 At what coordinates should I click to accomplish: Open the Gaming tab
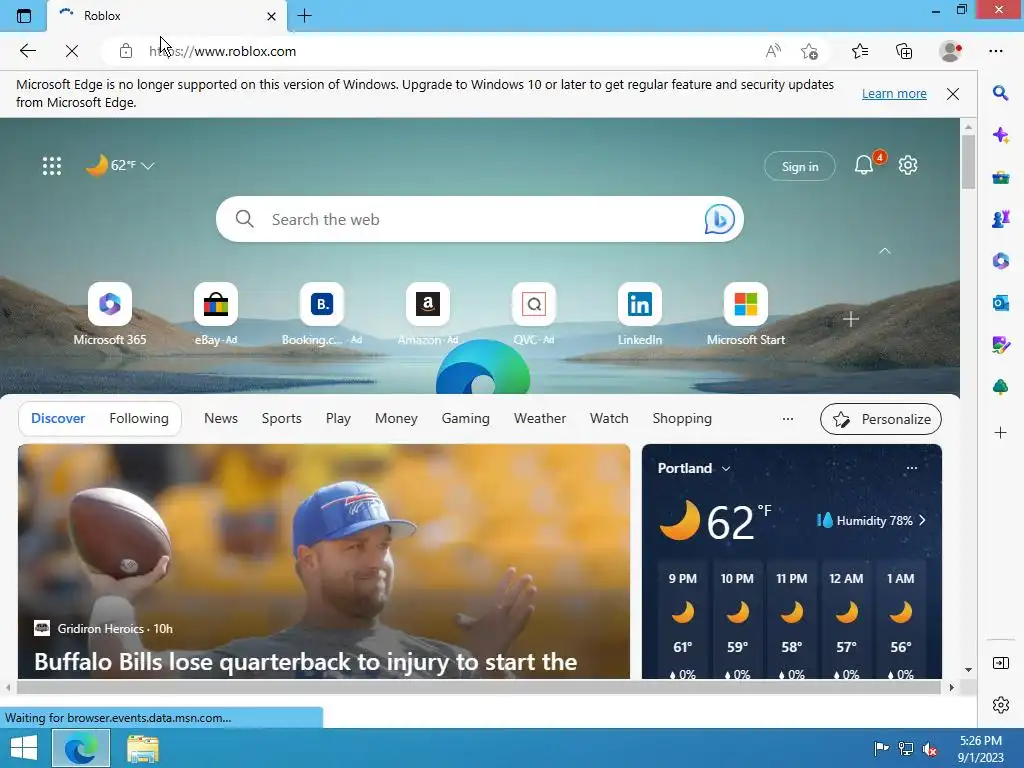tap(466, 419)
